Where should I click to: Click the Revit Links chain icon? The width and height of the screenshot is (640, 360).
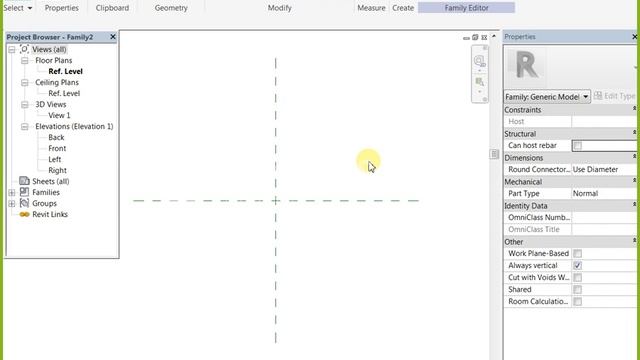pos(24,214)
